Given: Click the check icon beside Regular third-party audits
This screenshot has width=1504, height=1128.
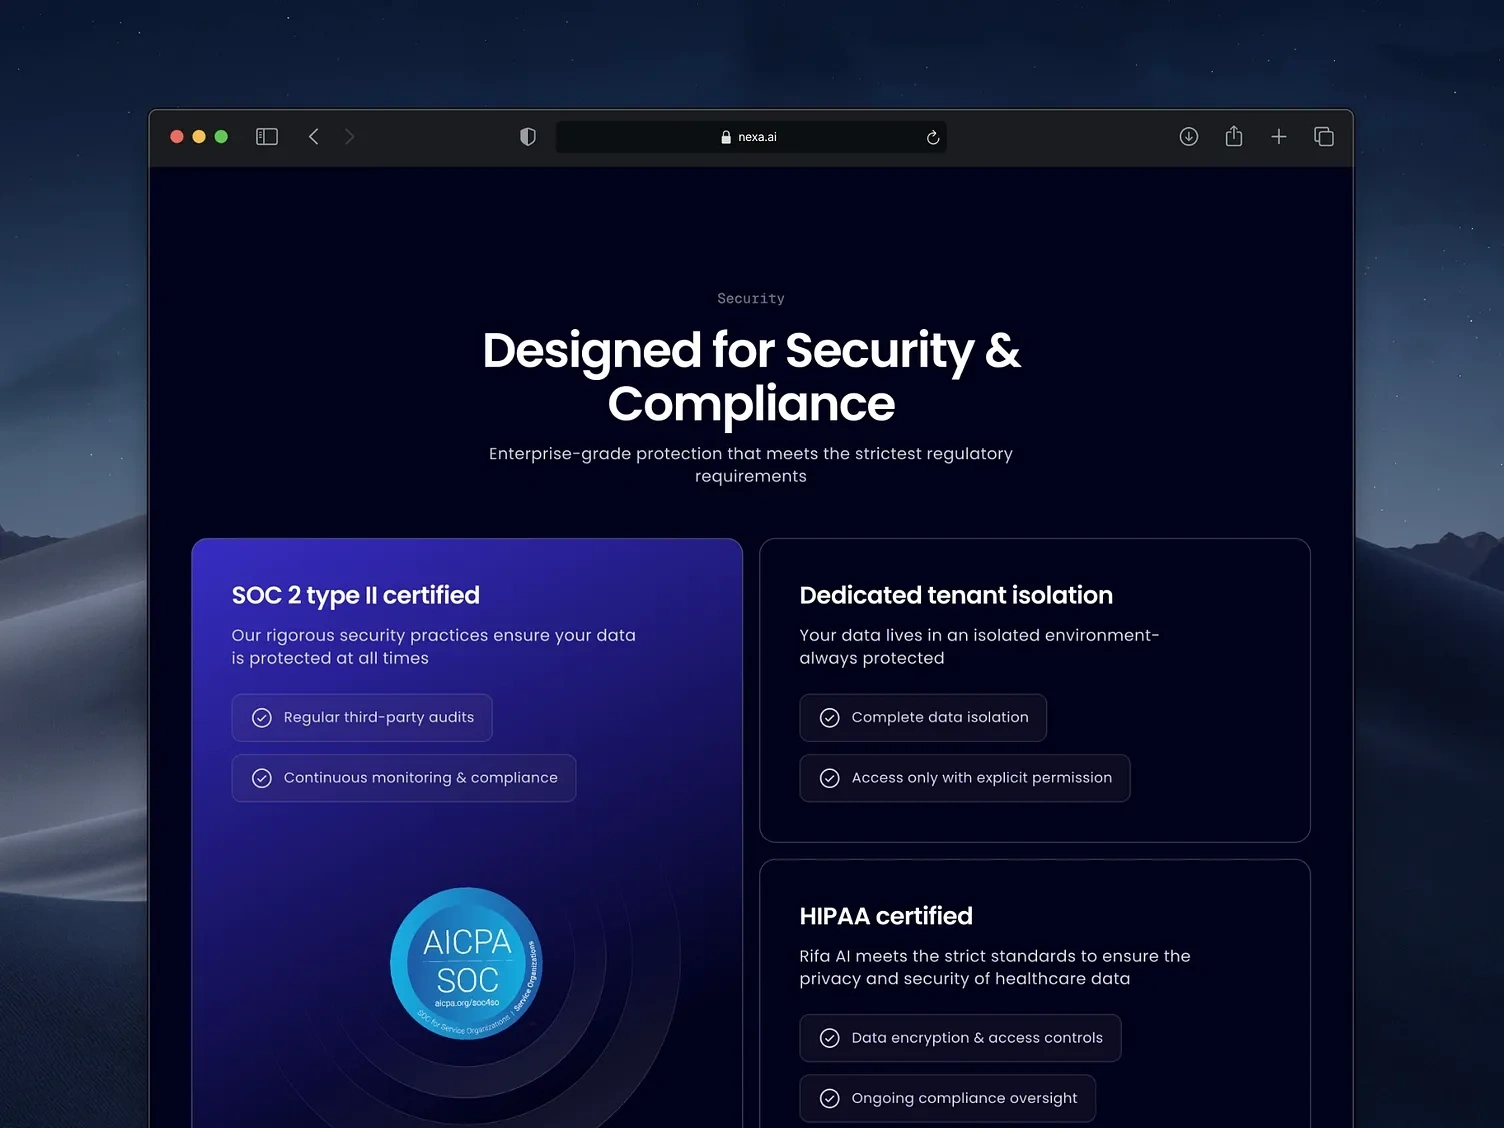Looking at the screenshot, I should coord(262,718).
